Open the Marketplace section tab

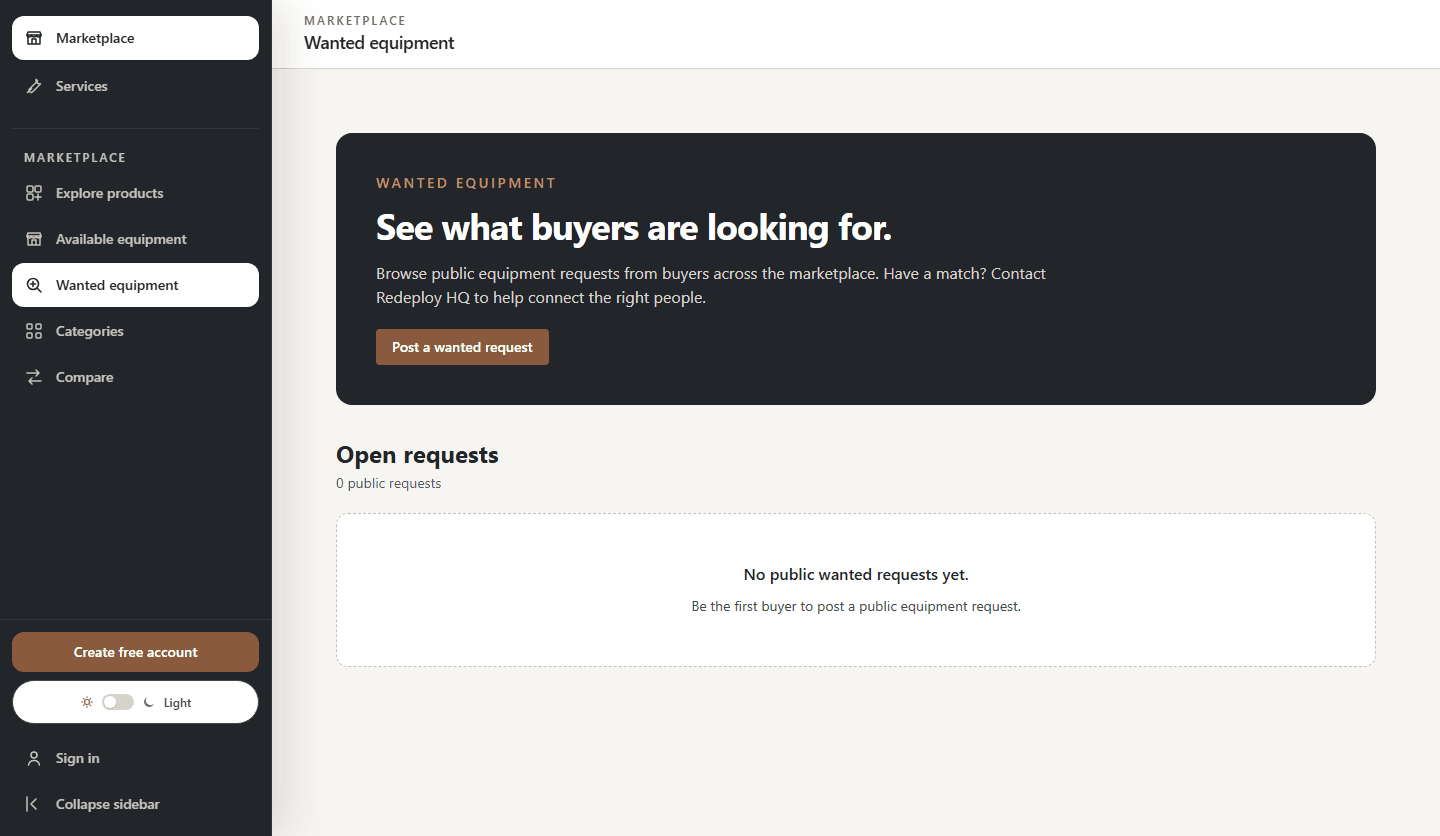(x=135, y=38)
